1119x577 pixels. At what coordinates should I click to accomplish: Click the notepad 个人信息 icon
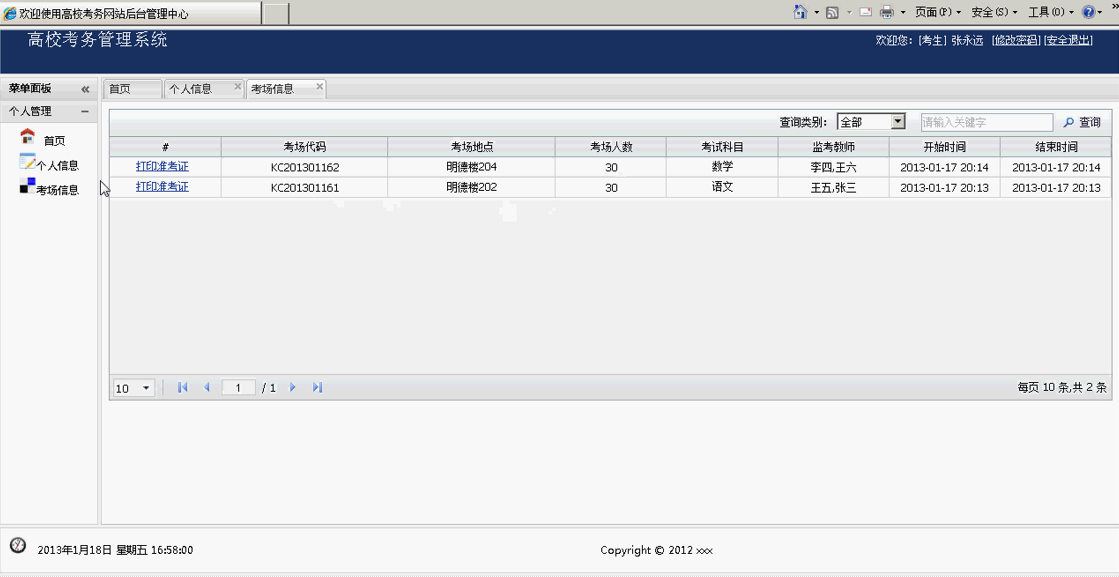coord(27,160)
